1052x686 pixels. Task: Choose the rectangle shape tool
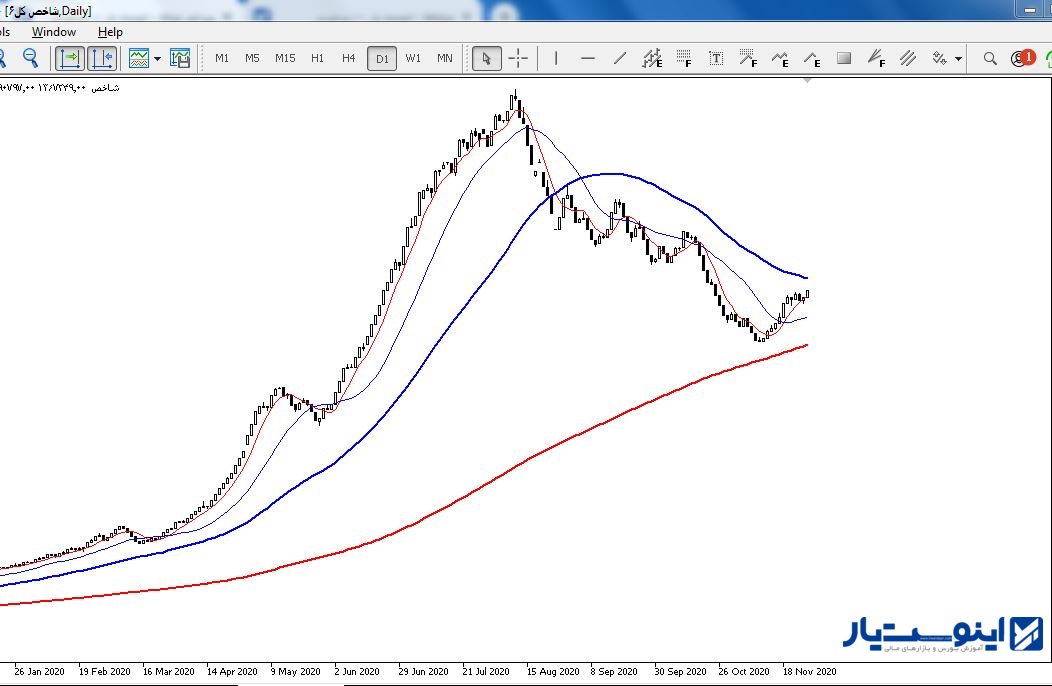click(x=844, y=58)
